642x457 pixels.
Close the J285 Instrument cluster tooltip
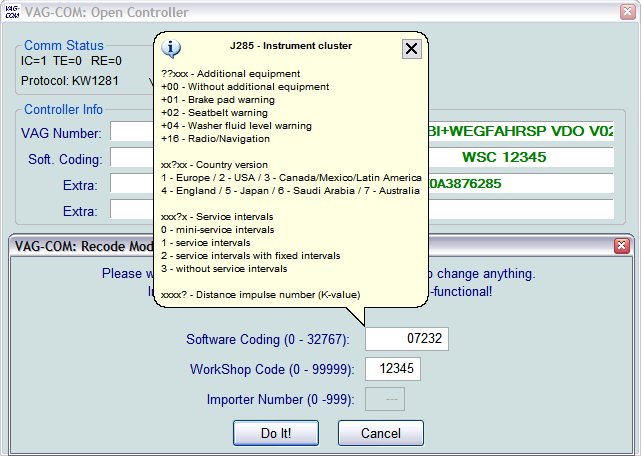pyautogui.click(x=411, y=49)
